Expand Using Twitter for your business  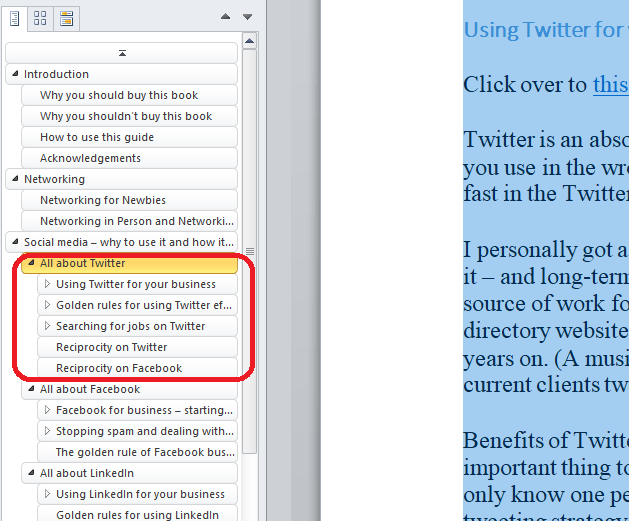click(x=47, y=285)
